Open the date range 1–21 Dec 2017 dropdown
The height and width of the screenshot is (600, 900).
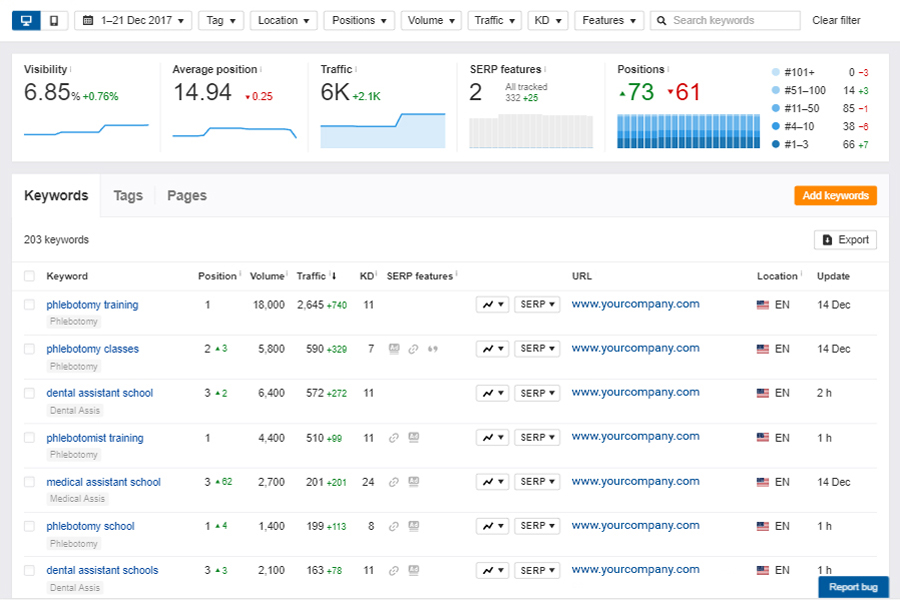click(x=133, y=20)
